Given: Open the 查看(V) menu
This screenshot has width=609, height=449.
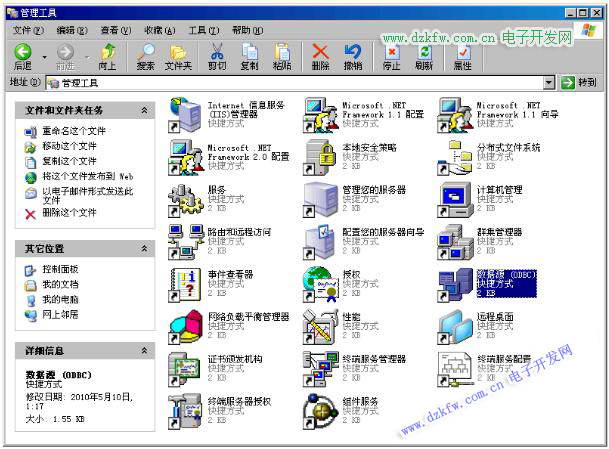Looking at the screenshot, I should coord(115,31).
